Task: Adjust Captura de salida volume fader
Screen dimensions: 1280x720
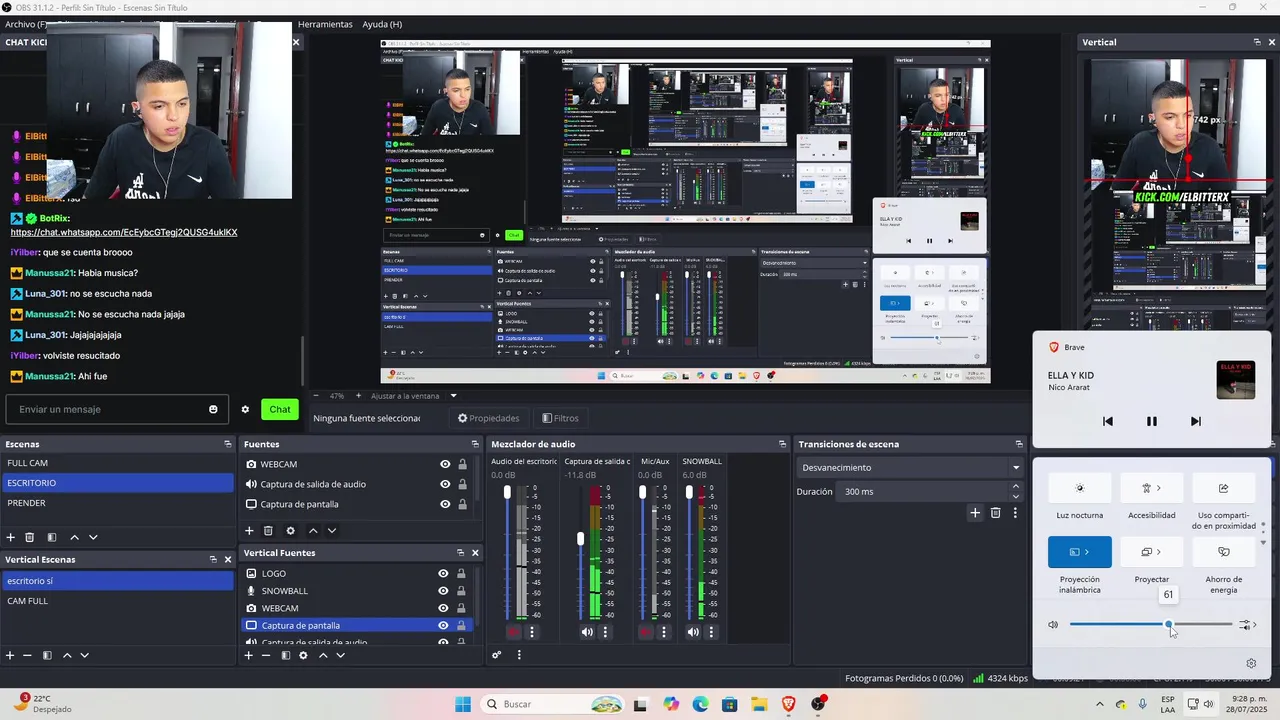Action: (x=580, y=539)
